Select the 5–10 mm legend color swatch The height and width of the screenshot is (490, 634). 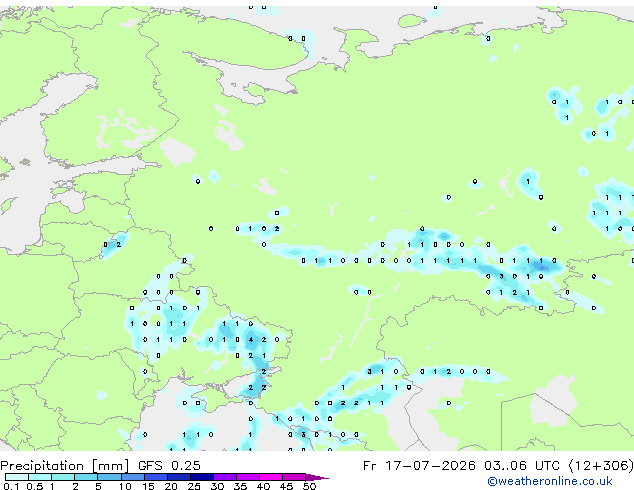pos(109,477)
